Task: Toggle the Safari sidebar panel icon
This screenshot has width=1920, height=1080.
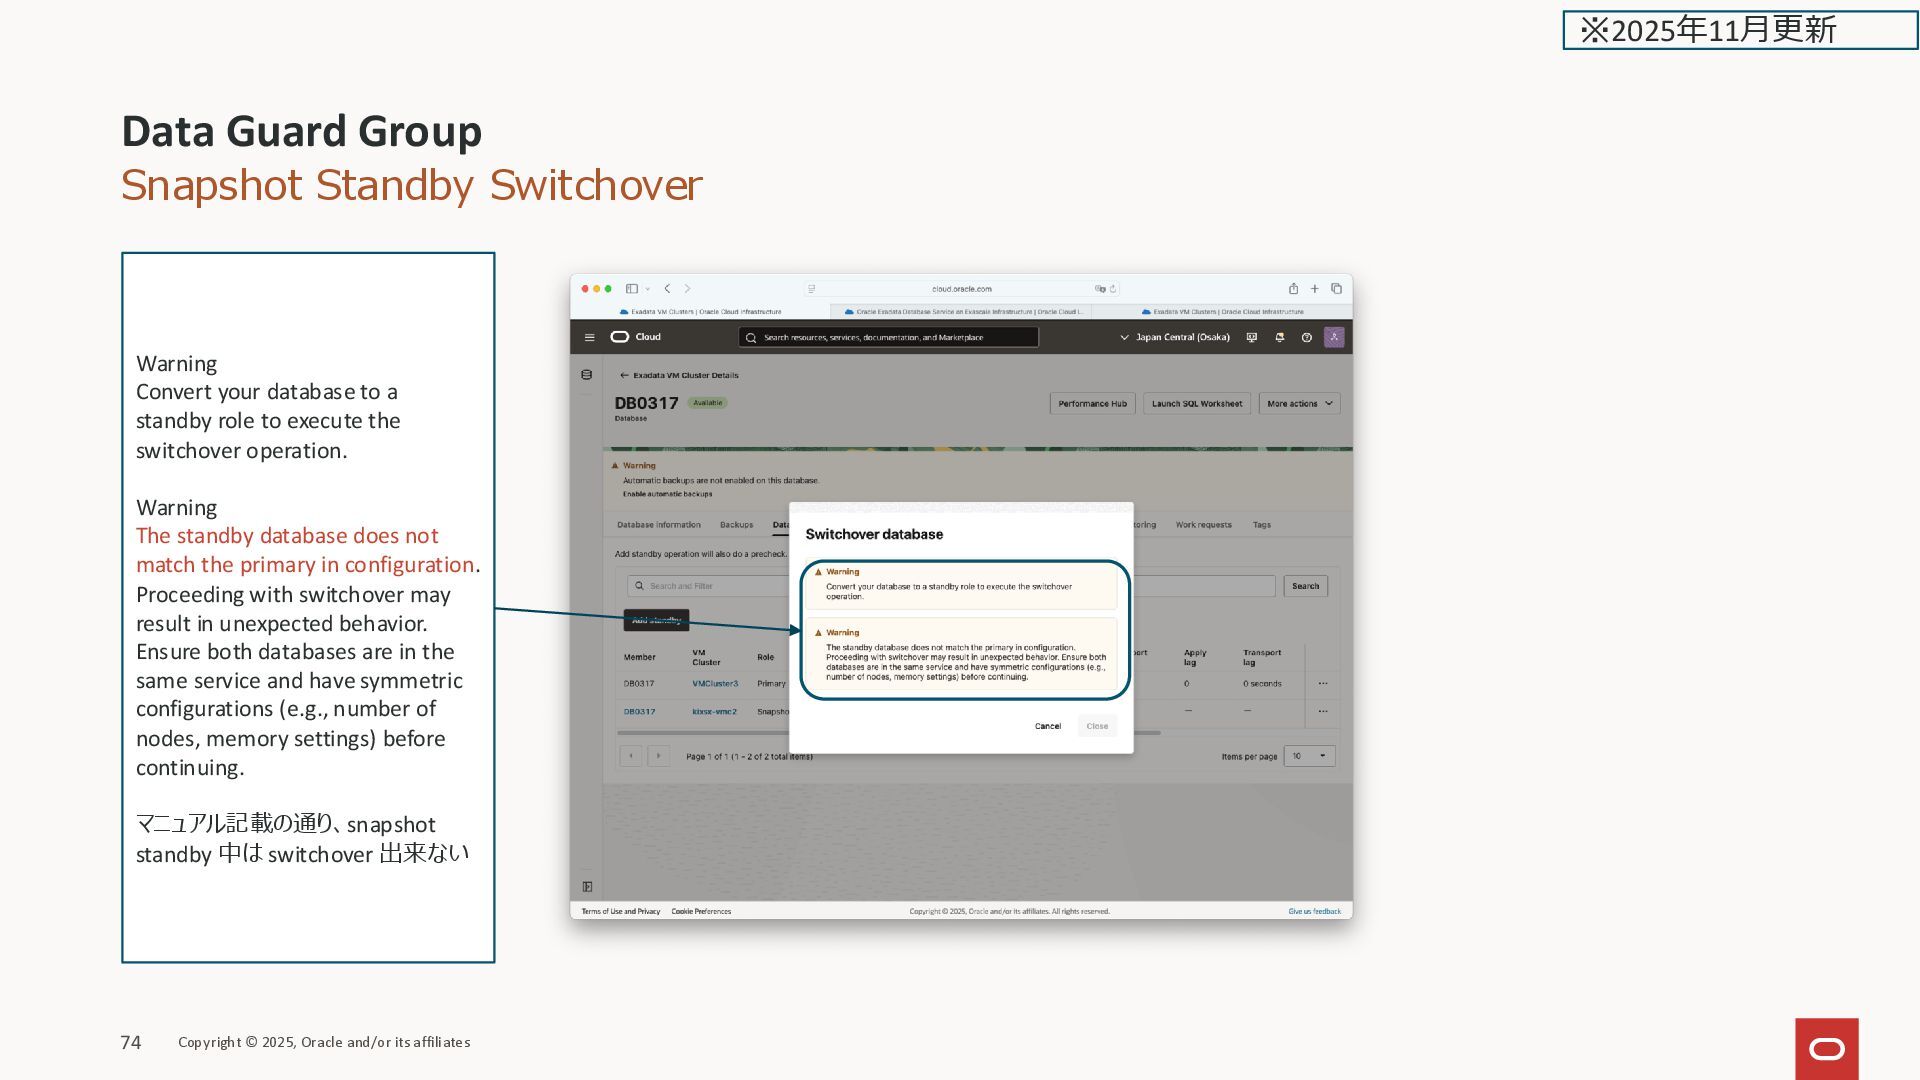Action: point(632,289)
